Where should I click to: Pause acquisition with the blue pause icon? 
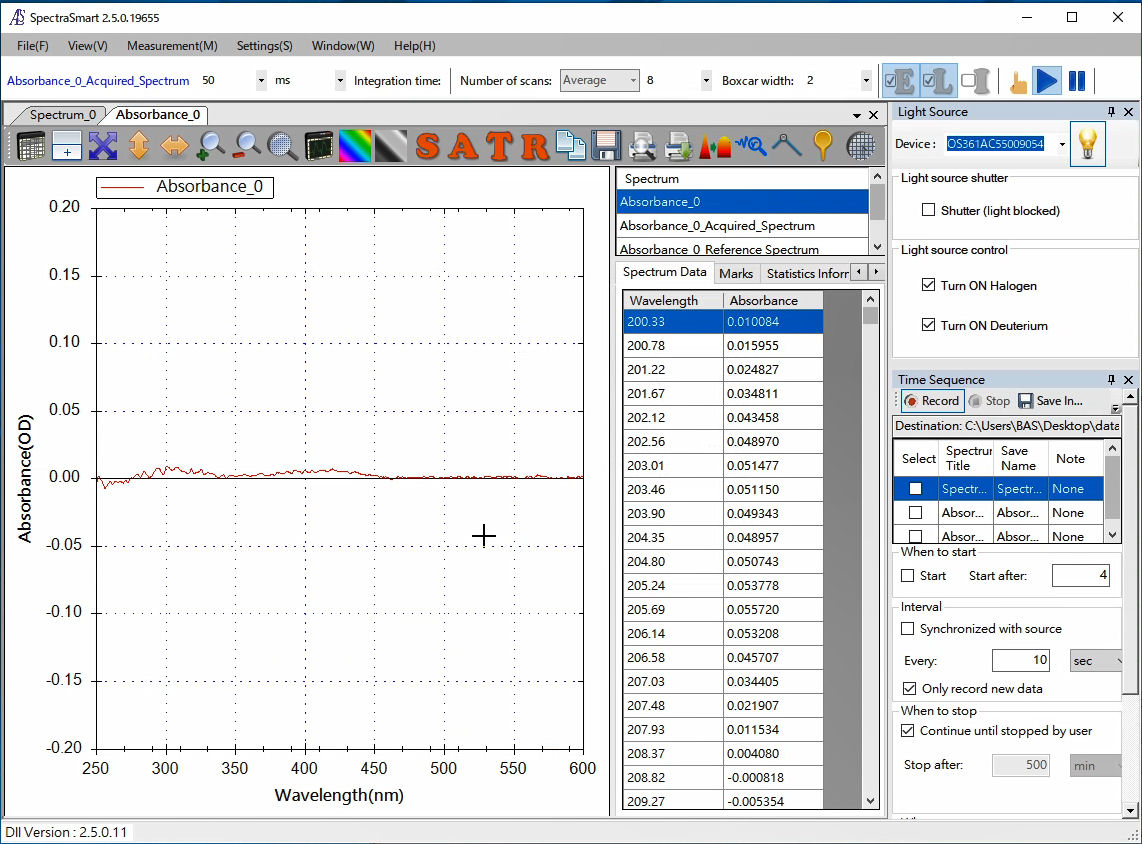[x=1077, y=81]
